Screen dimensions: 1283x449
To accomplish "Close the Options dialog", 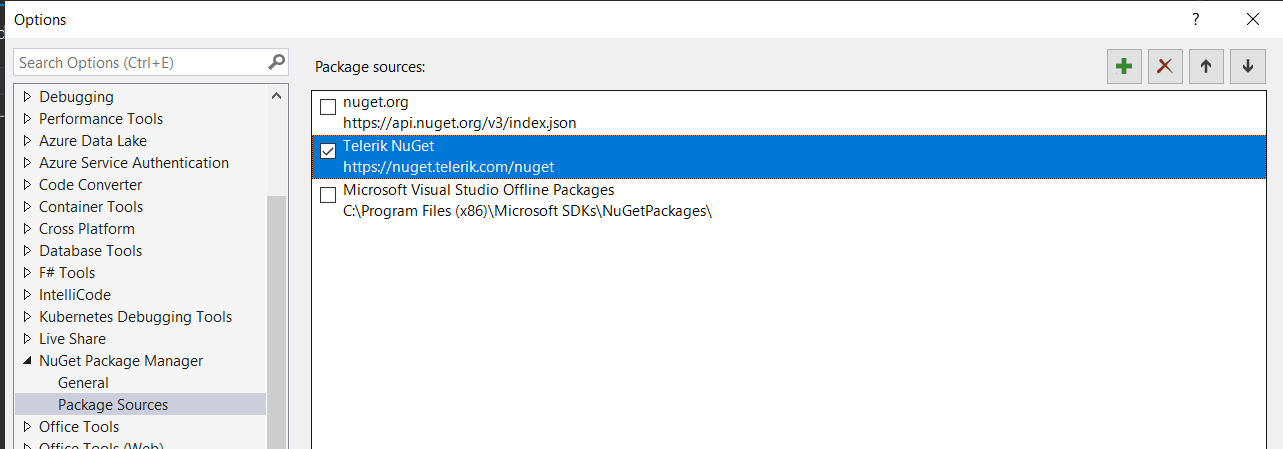I will coord(1252,19).
